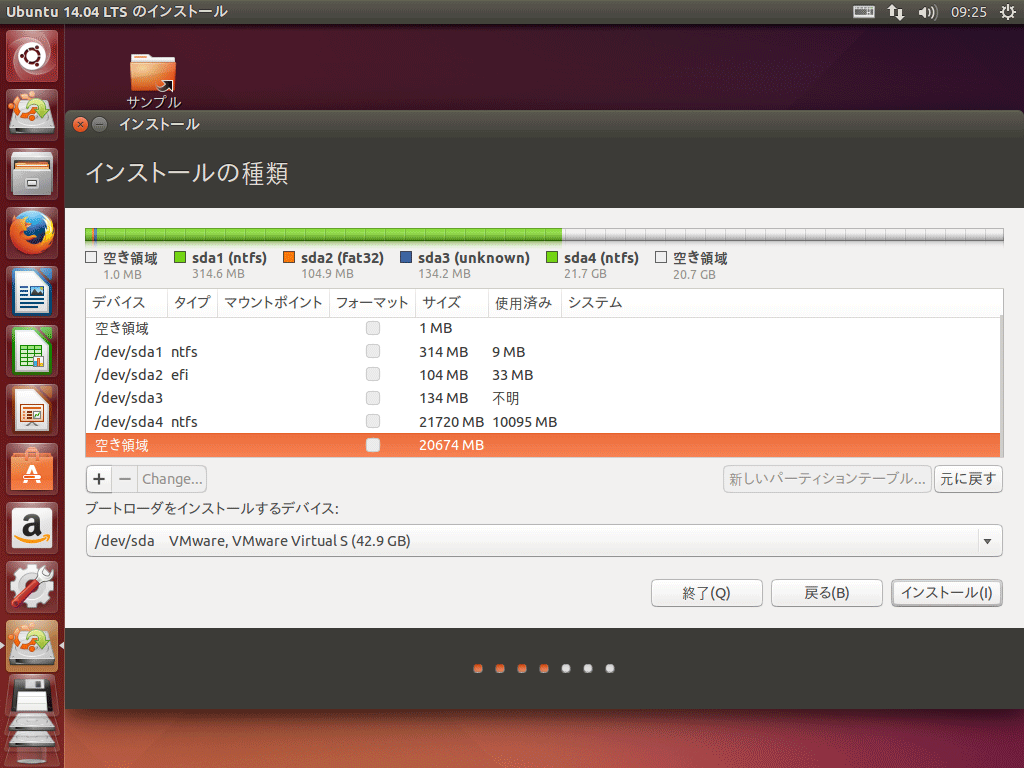The image size is (1024, 768).
Task: Click the 10095 MB used value
Action: coord(524,422)
